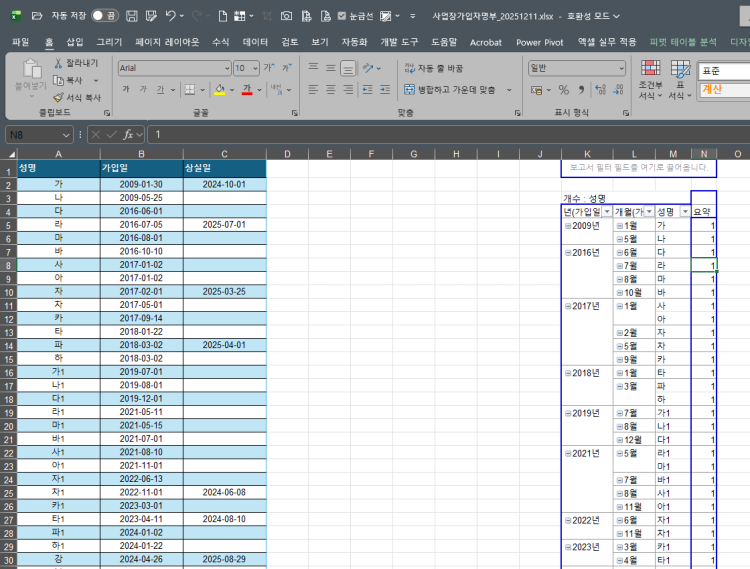Open the 개월(가입일) filter dropdown
750x569 pixels.
tap(649, 211)
